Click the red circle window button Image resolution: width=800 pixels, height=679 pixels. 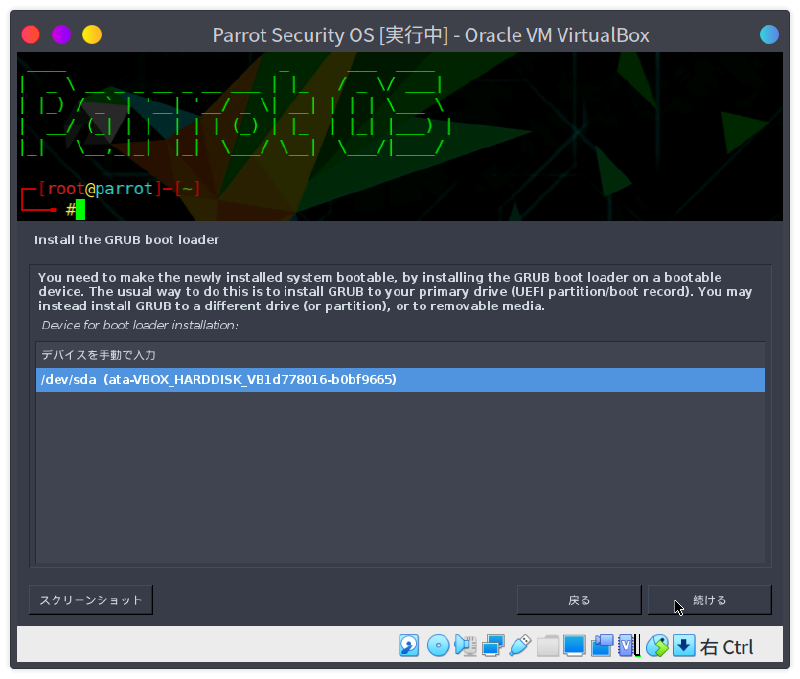[x=30, y=35]
